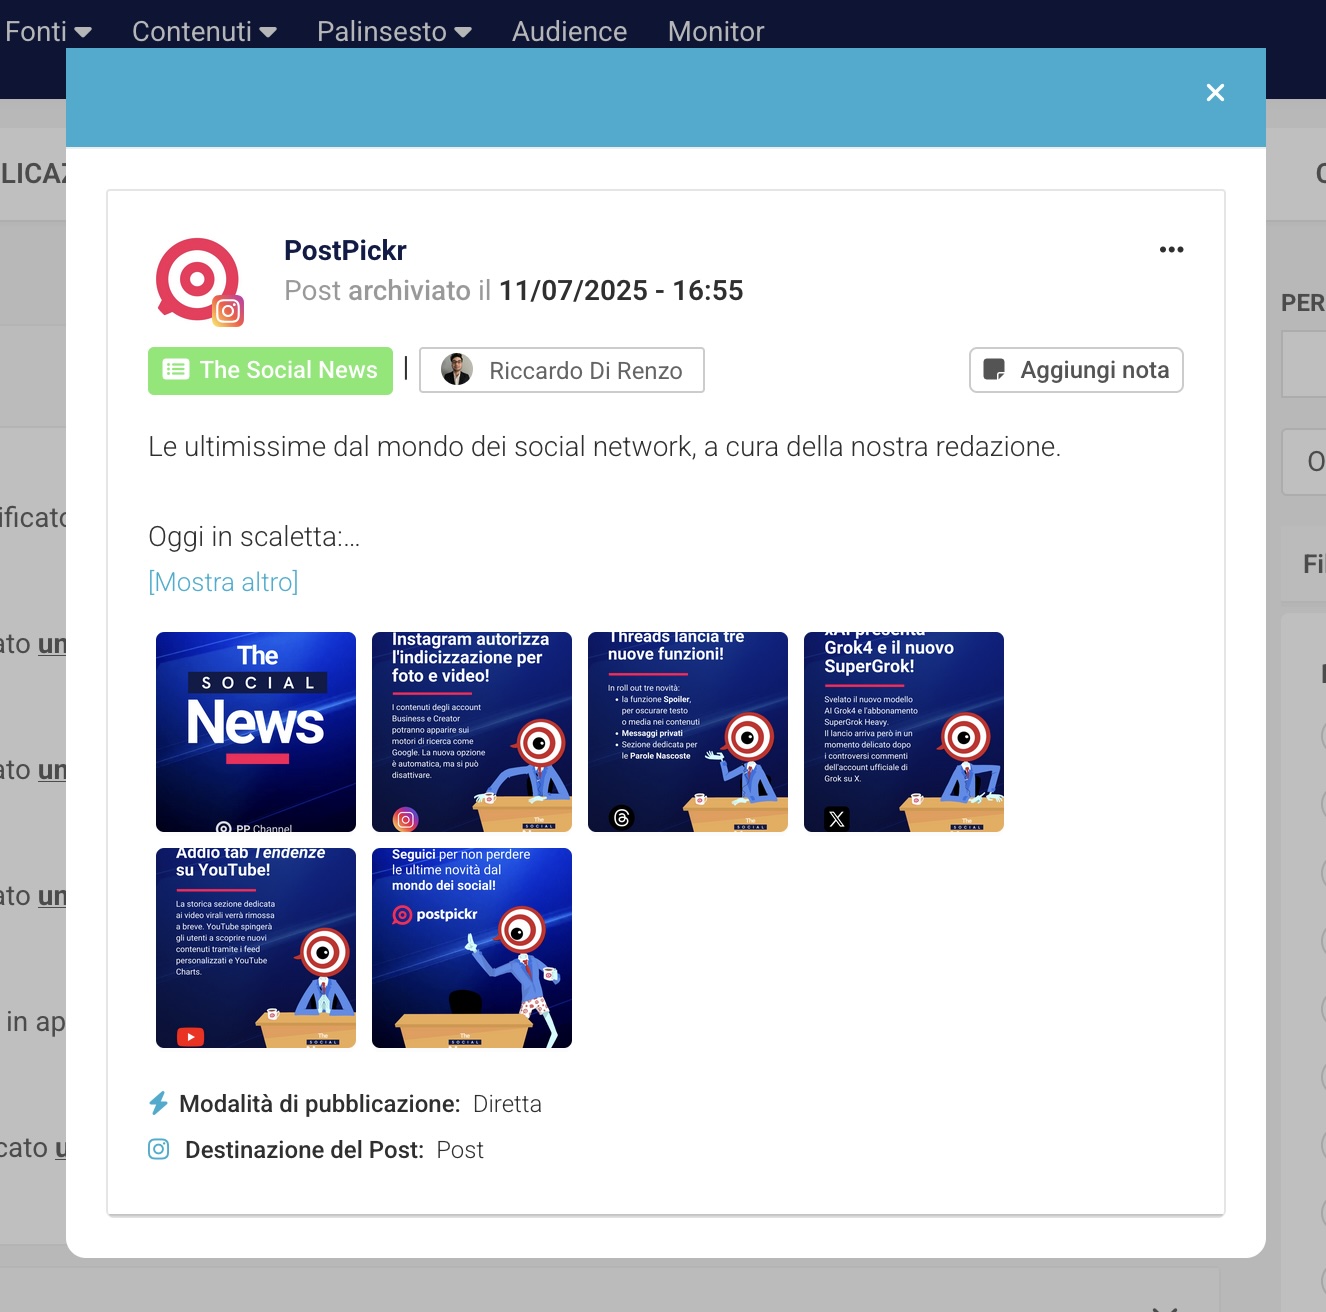Open the three-dot post options menu
Viewport: 1326px width, 1312px height.
pyautogui.click(x=1171, y=250)
